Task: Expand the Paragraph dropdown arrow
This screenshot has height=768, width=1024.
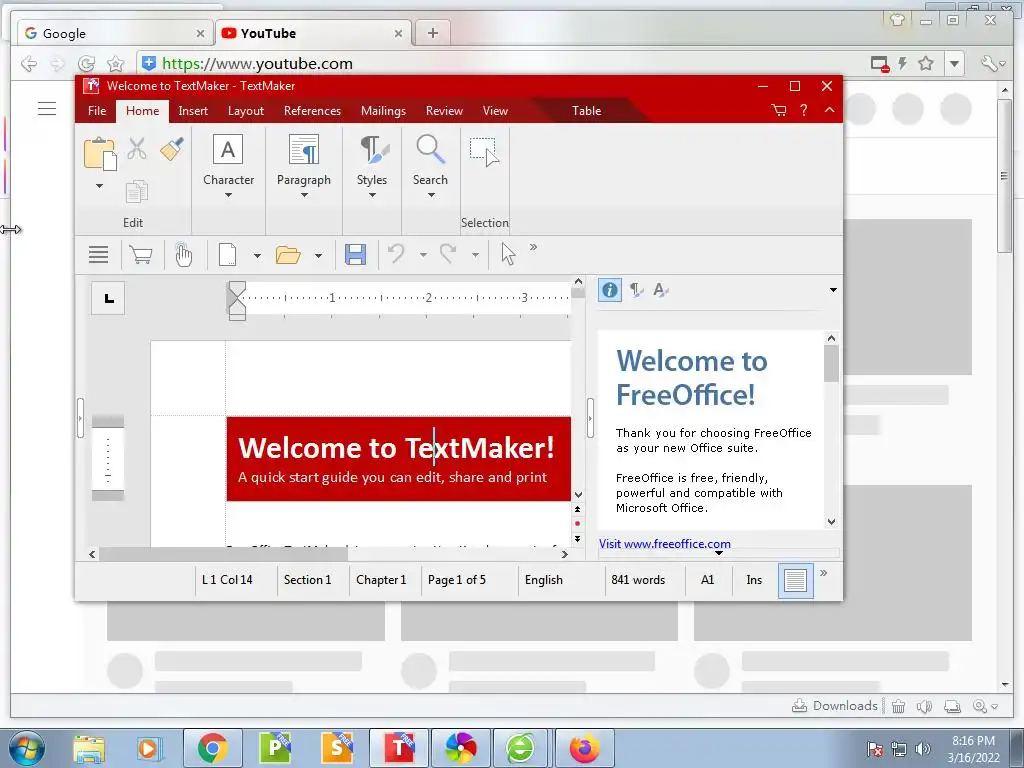Action: pyautogui.click(x=304, y=195)
